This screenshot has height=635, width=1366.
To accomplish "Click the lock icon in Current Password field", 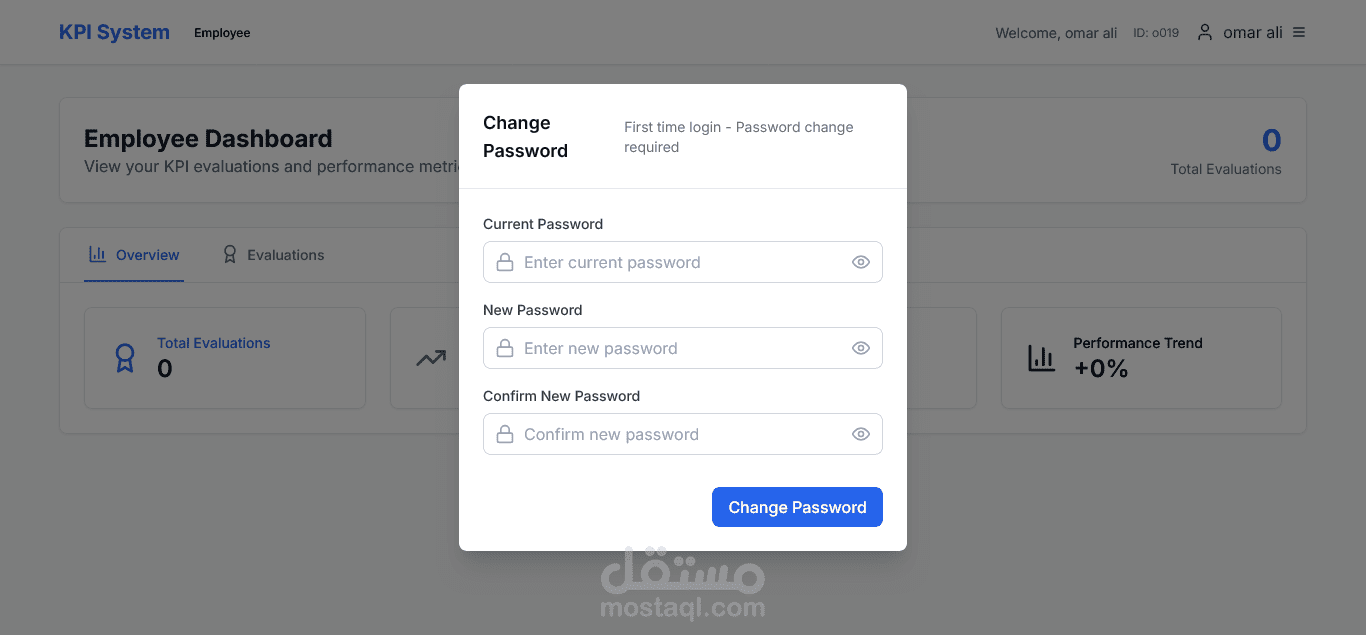I will click(x=505, y=262).
